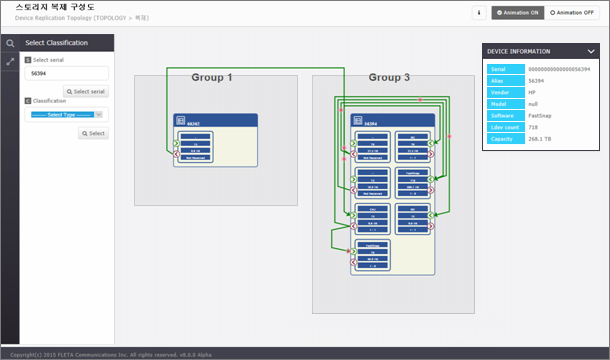Click the Alias row label

(x=506, y=81)
